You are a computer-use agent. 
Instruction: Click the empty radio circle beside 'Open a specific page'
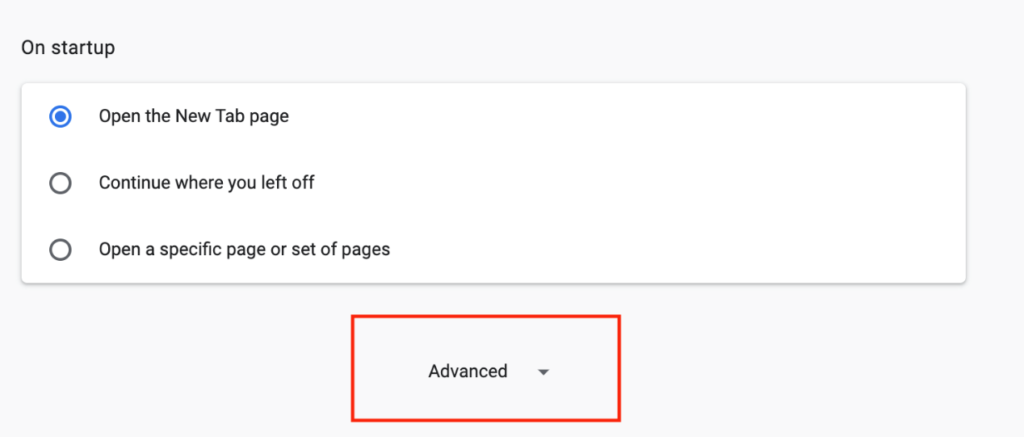pyautogui.click(x=60, y=249)
